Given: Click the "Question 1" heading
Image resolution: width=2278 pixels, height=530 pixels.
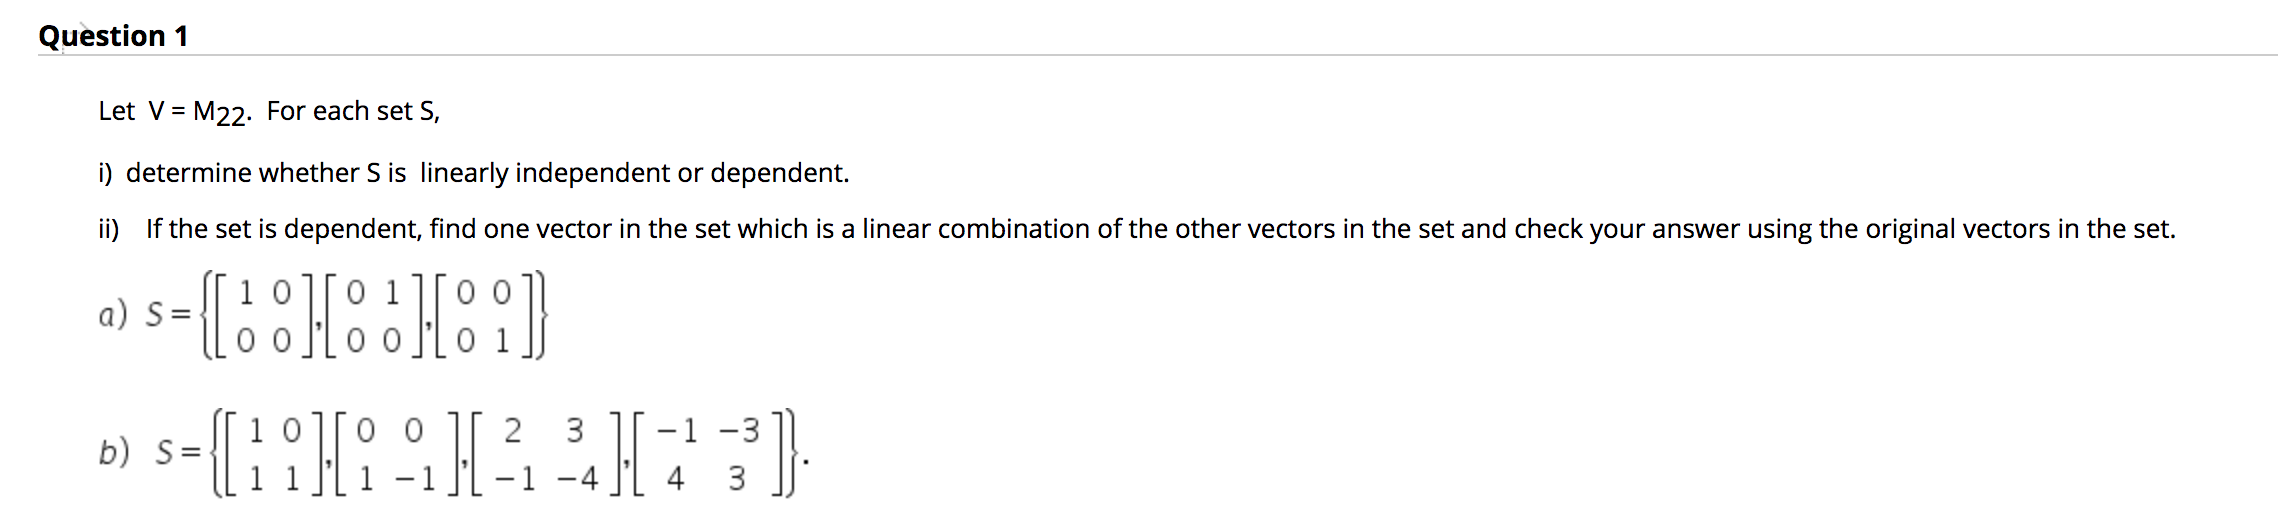Looking at the screenshot, I should click(113, 36).
